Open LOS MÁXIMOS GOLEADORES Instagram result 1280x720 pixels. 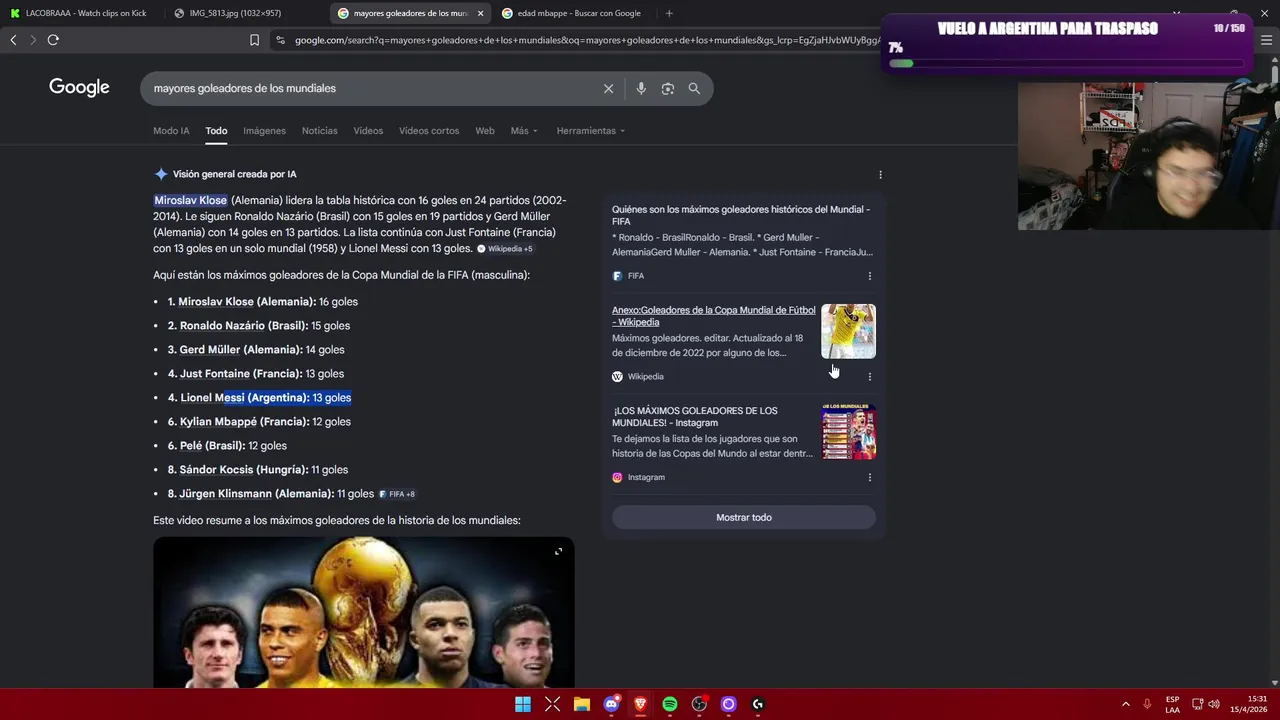pos(695,417)
